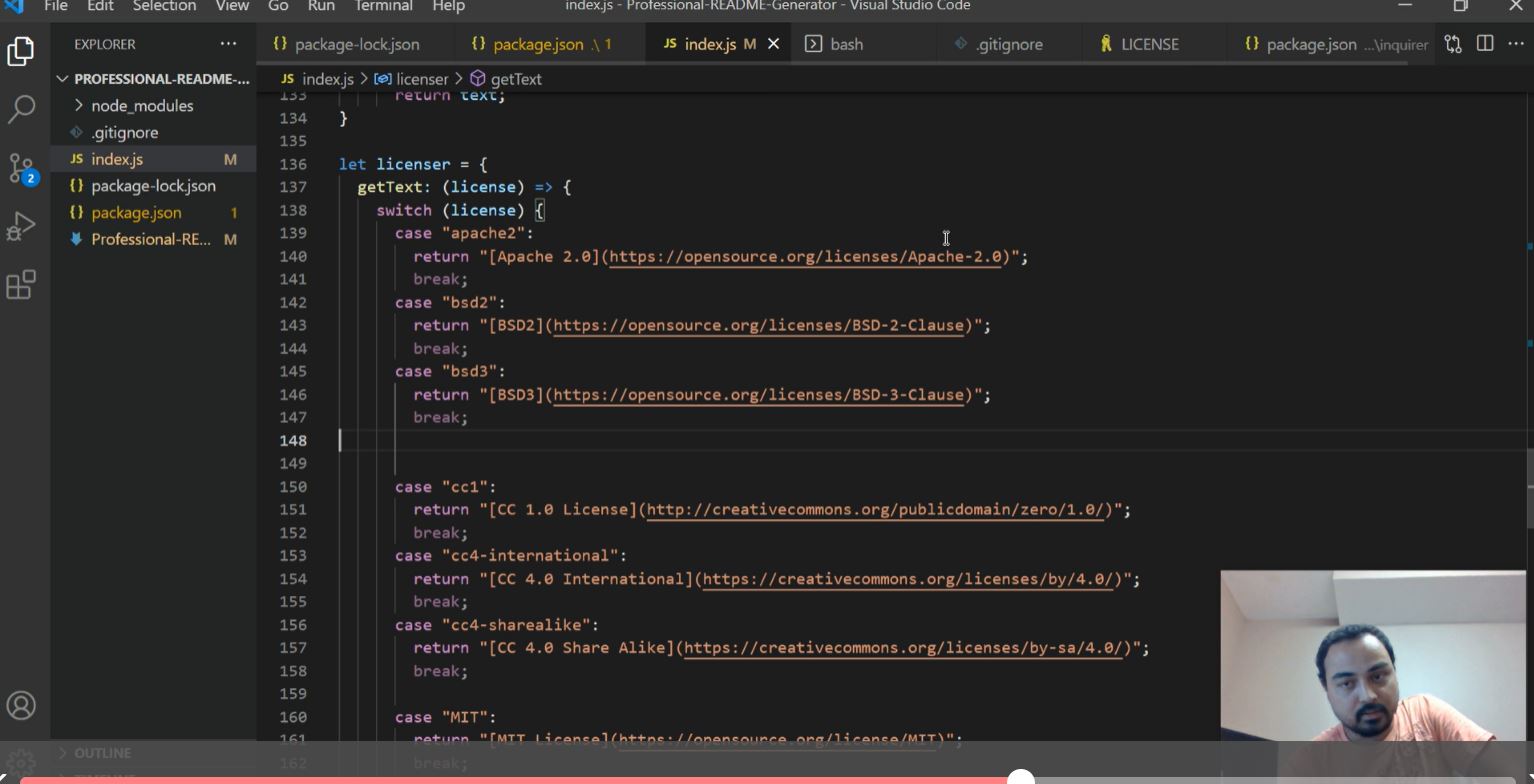The image size is (1534, 784).
Task: Open the Terminal menu
Action: coord(384,6)
